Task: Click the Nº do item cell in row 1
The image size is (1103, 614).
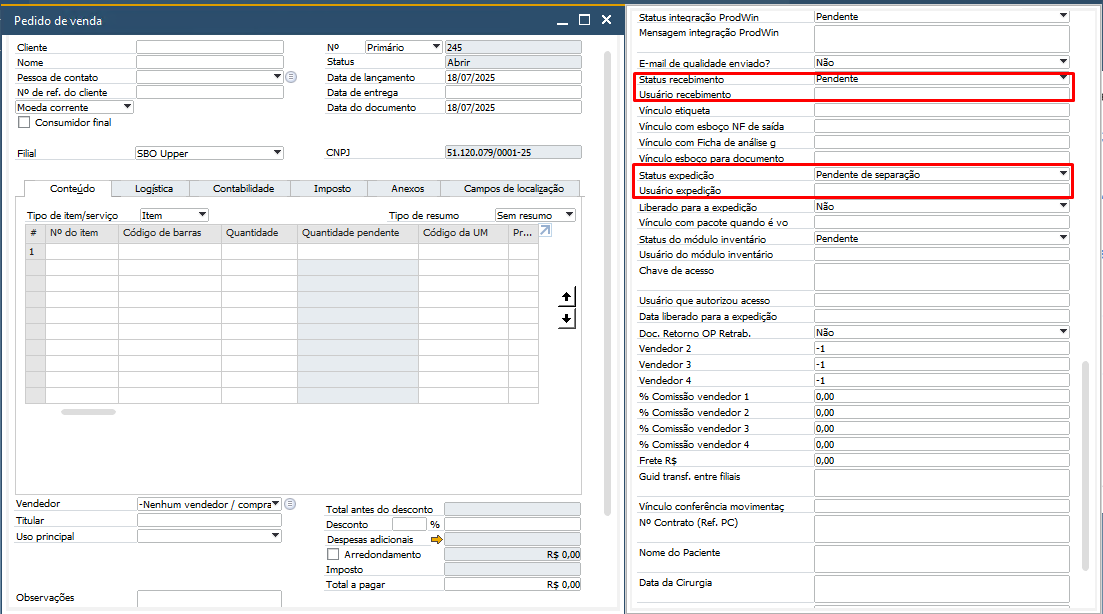Action: [x=82, y=251]
